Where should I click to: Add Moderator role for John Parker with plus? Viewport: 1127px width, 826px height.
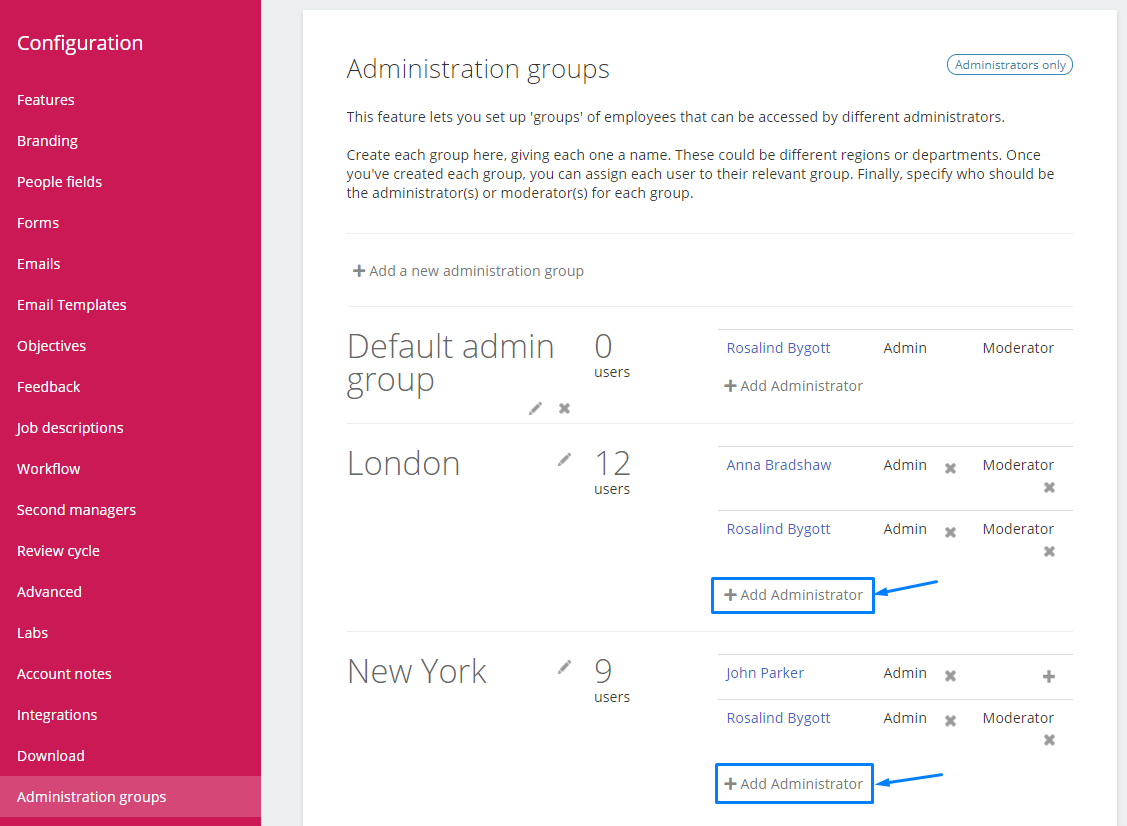(x=1049, y=676)
